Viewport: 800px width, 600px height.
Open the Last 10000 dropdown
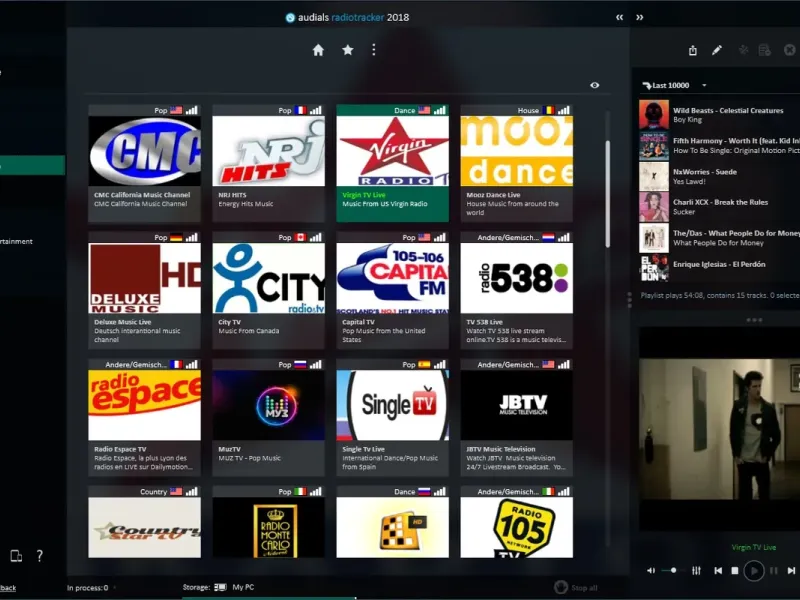pos(675,85)
